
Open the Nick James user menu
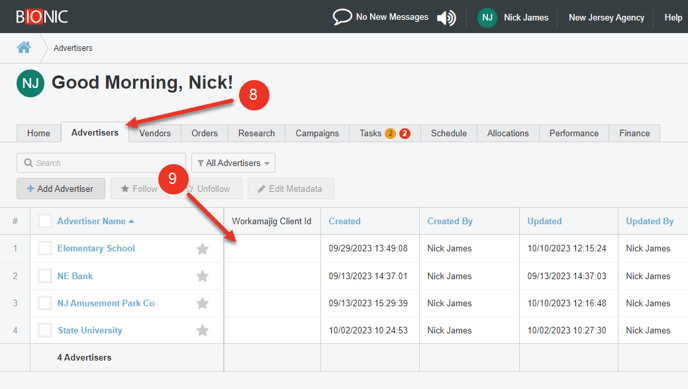click(x=526, y=18)
